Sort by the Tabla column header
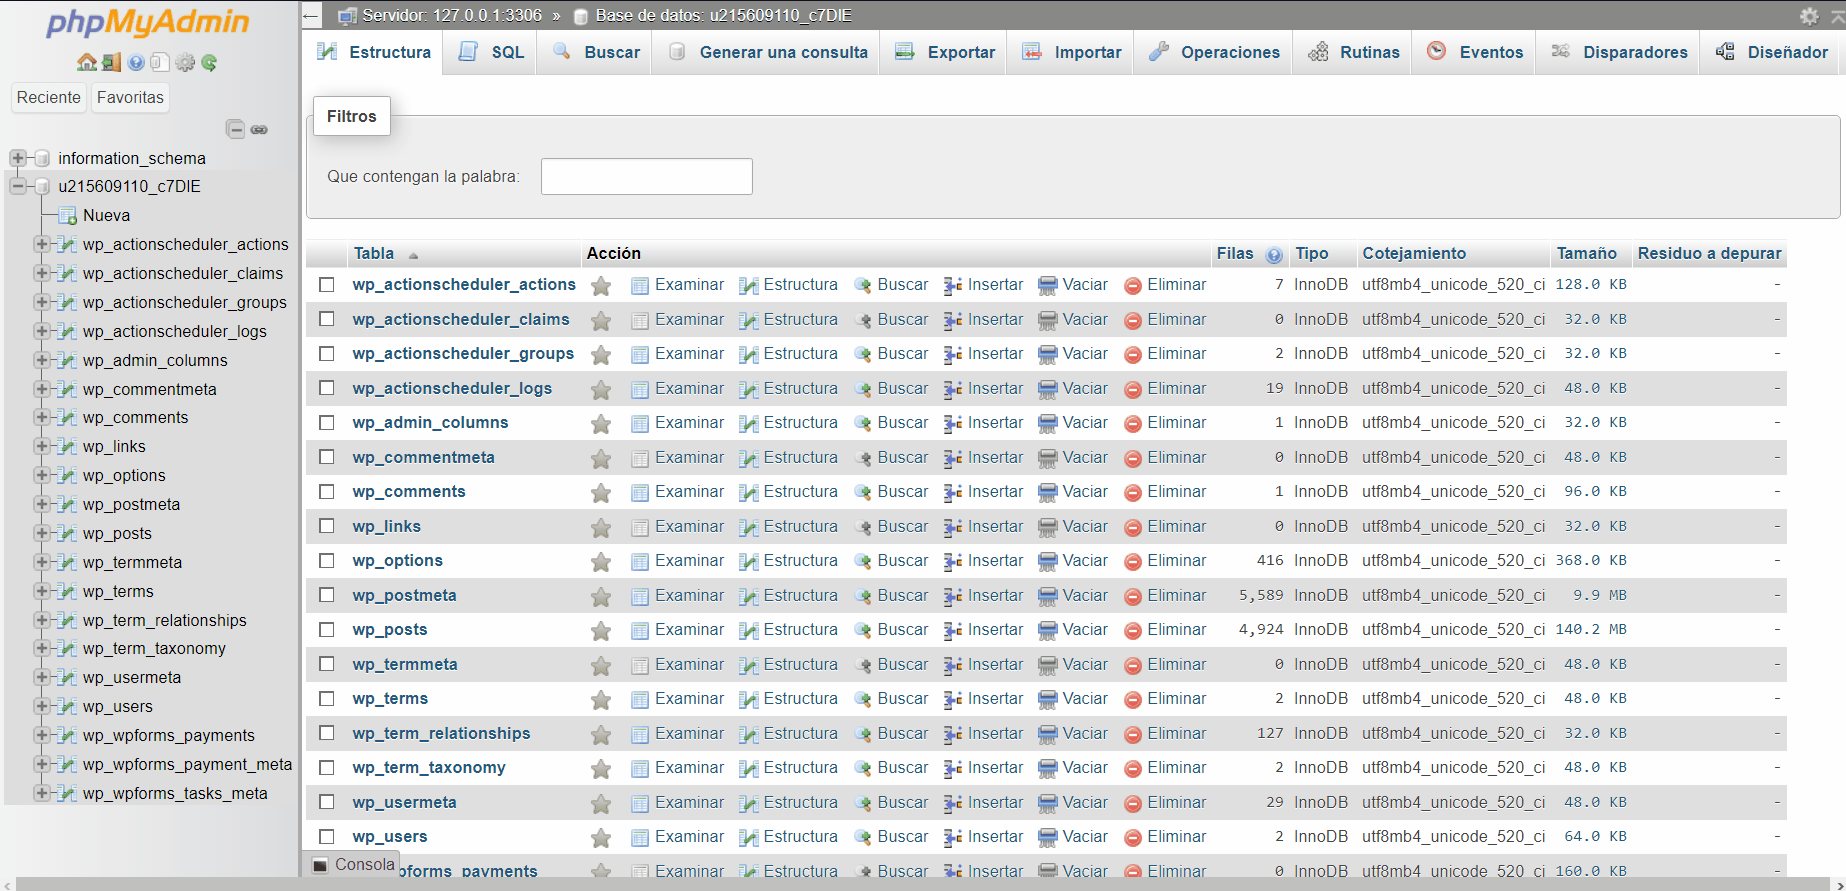The image size is (1846, 891). (x=374, y=254)
